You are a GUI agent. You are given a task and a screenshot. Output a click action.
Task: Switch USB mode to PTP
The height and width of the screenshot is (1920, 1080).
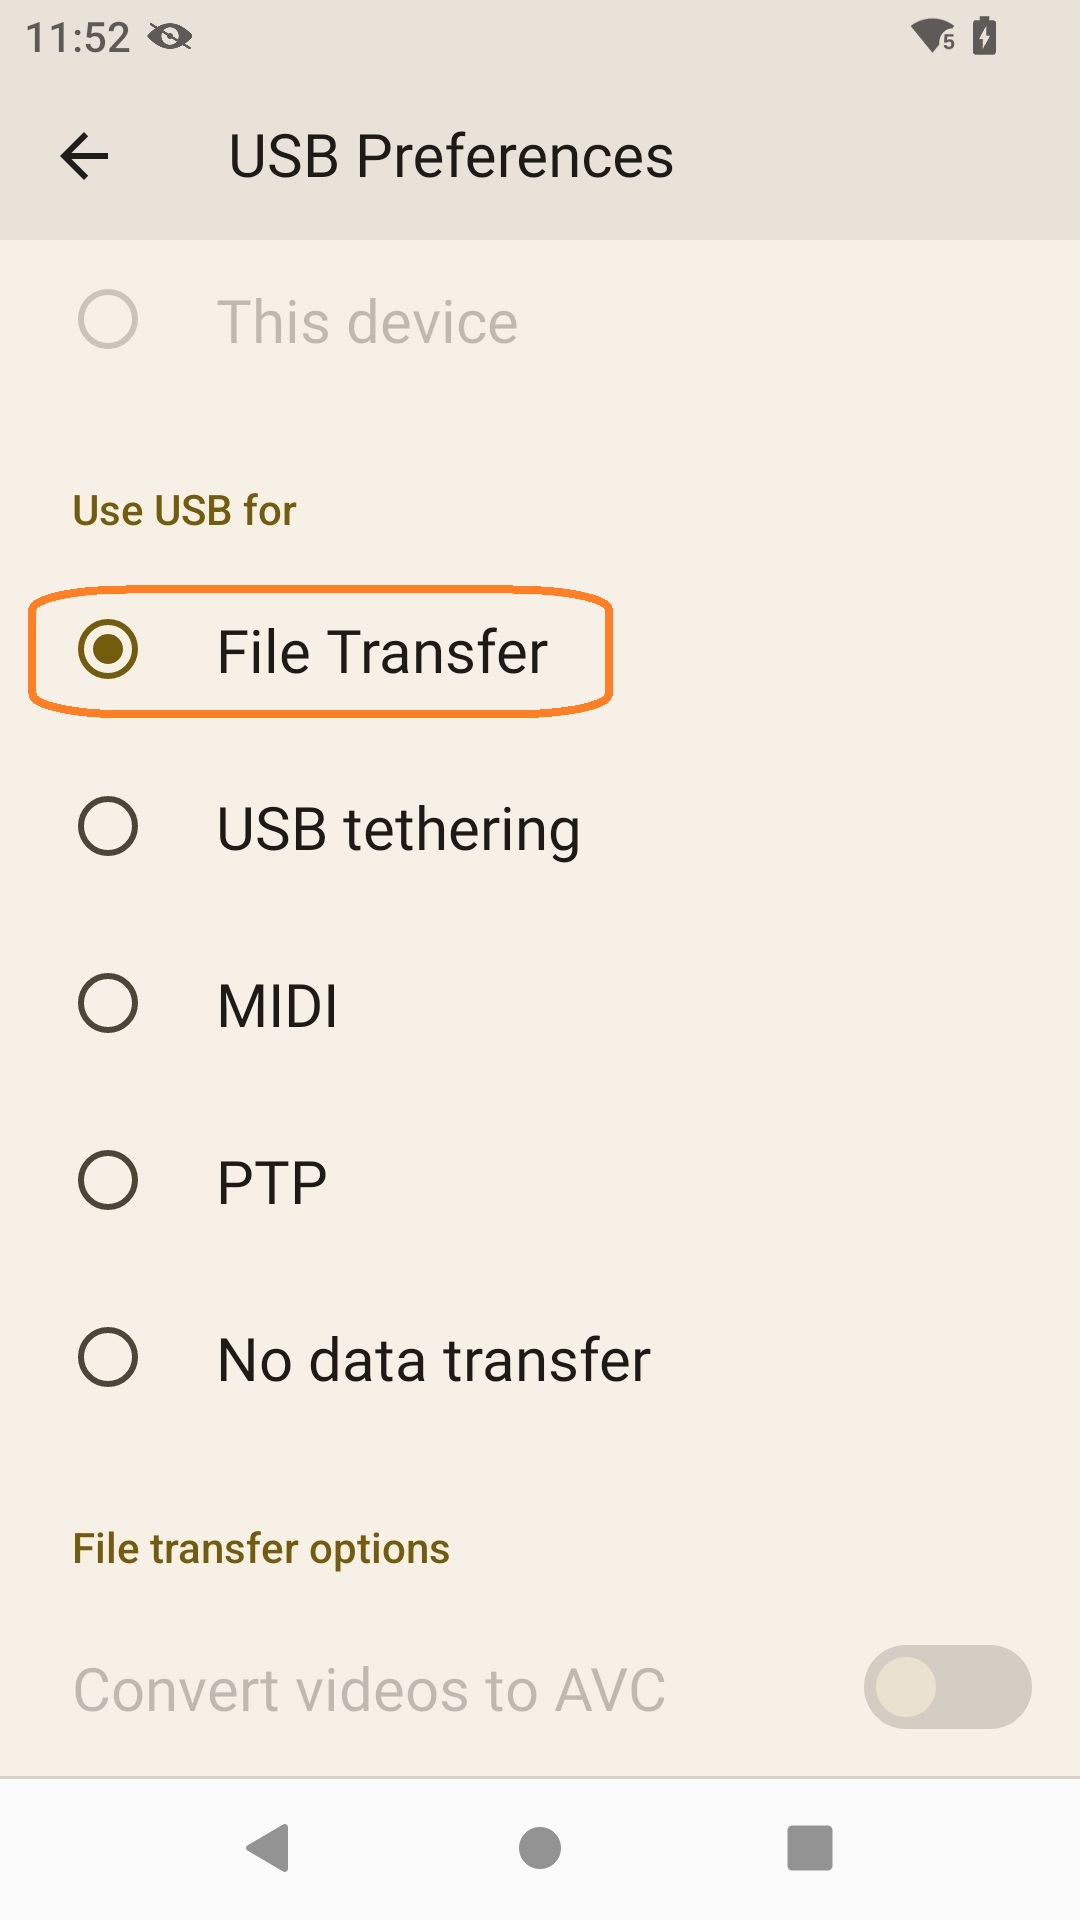[x=108, y=1180]
